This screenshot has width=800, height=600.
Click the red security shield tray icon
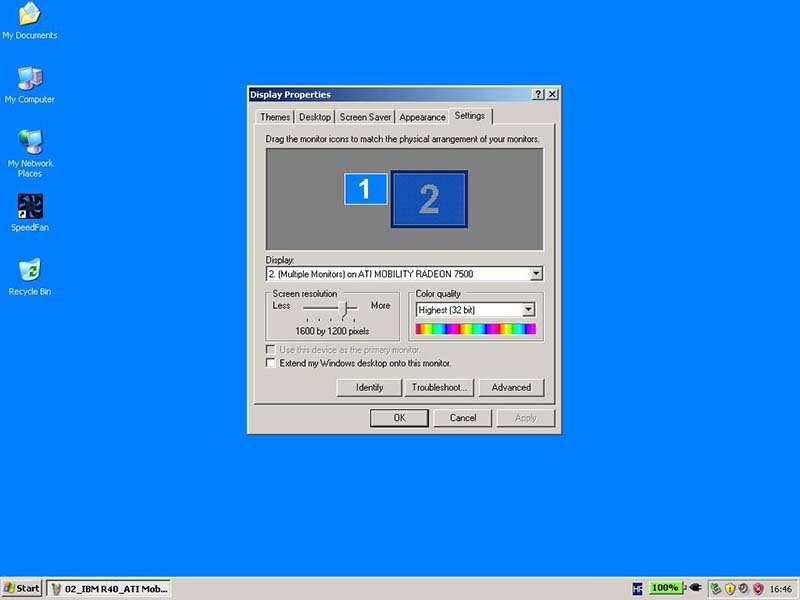757,588
